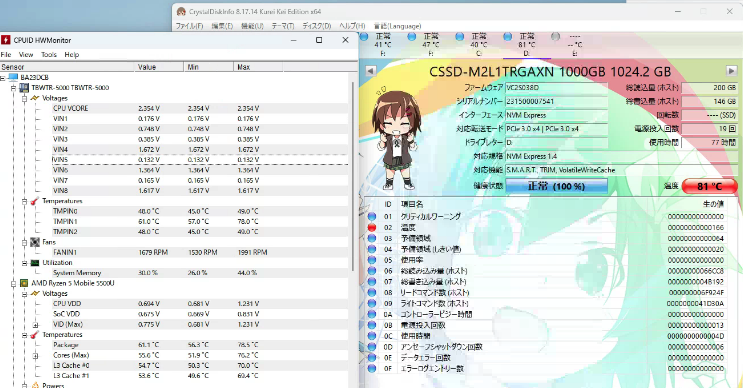
Task: Show the next disk with right arrow
Action: [x=731, y=71]
